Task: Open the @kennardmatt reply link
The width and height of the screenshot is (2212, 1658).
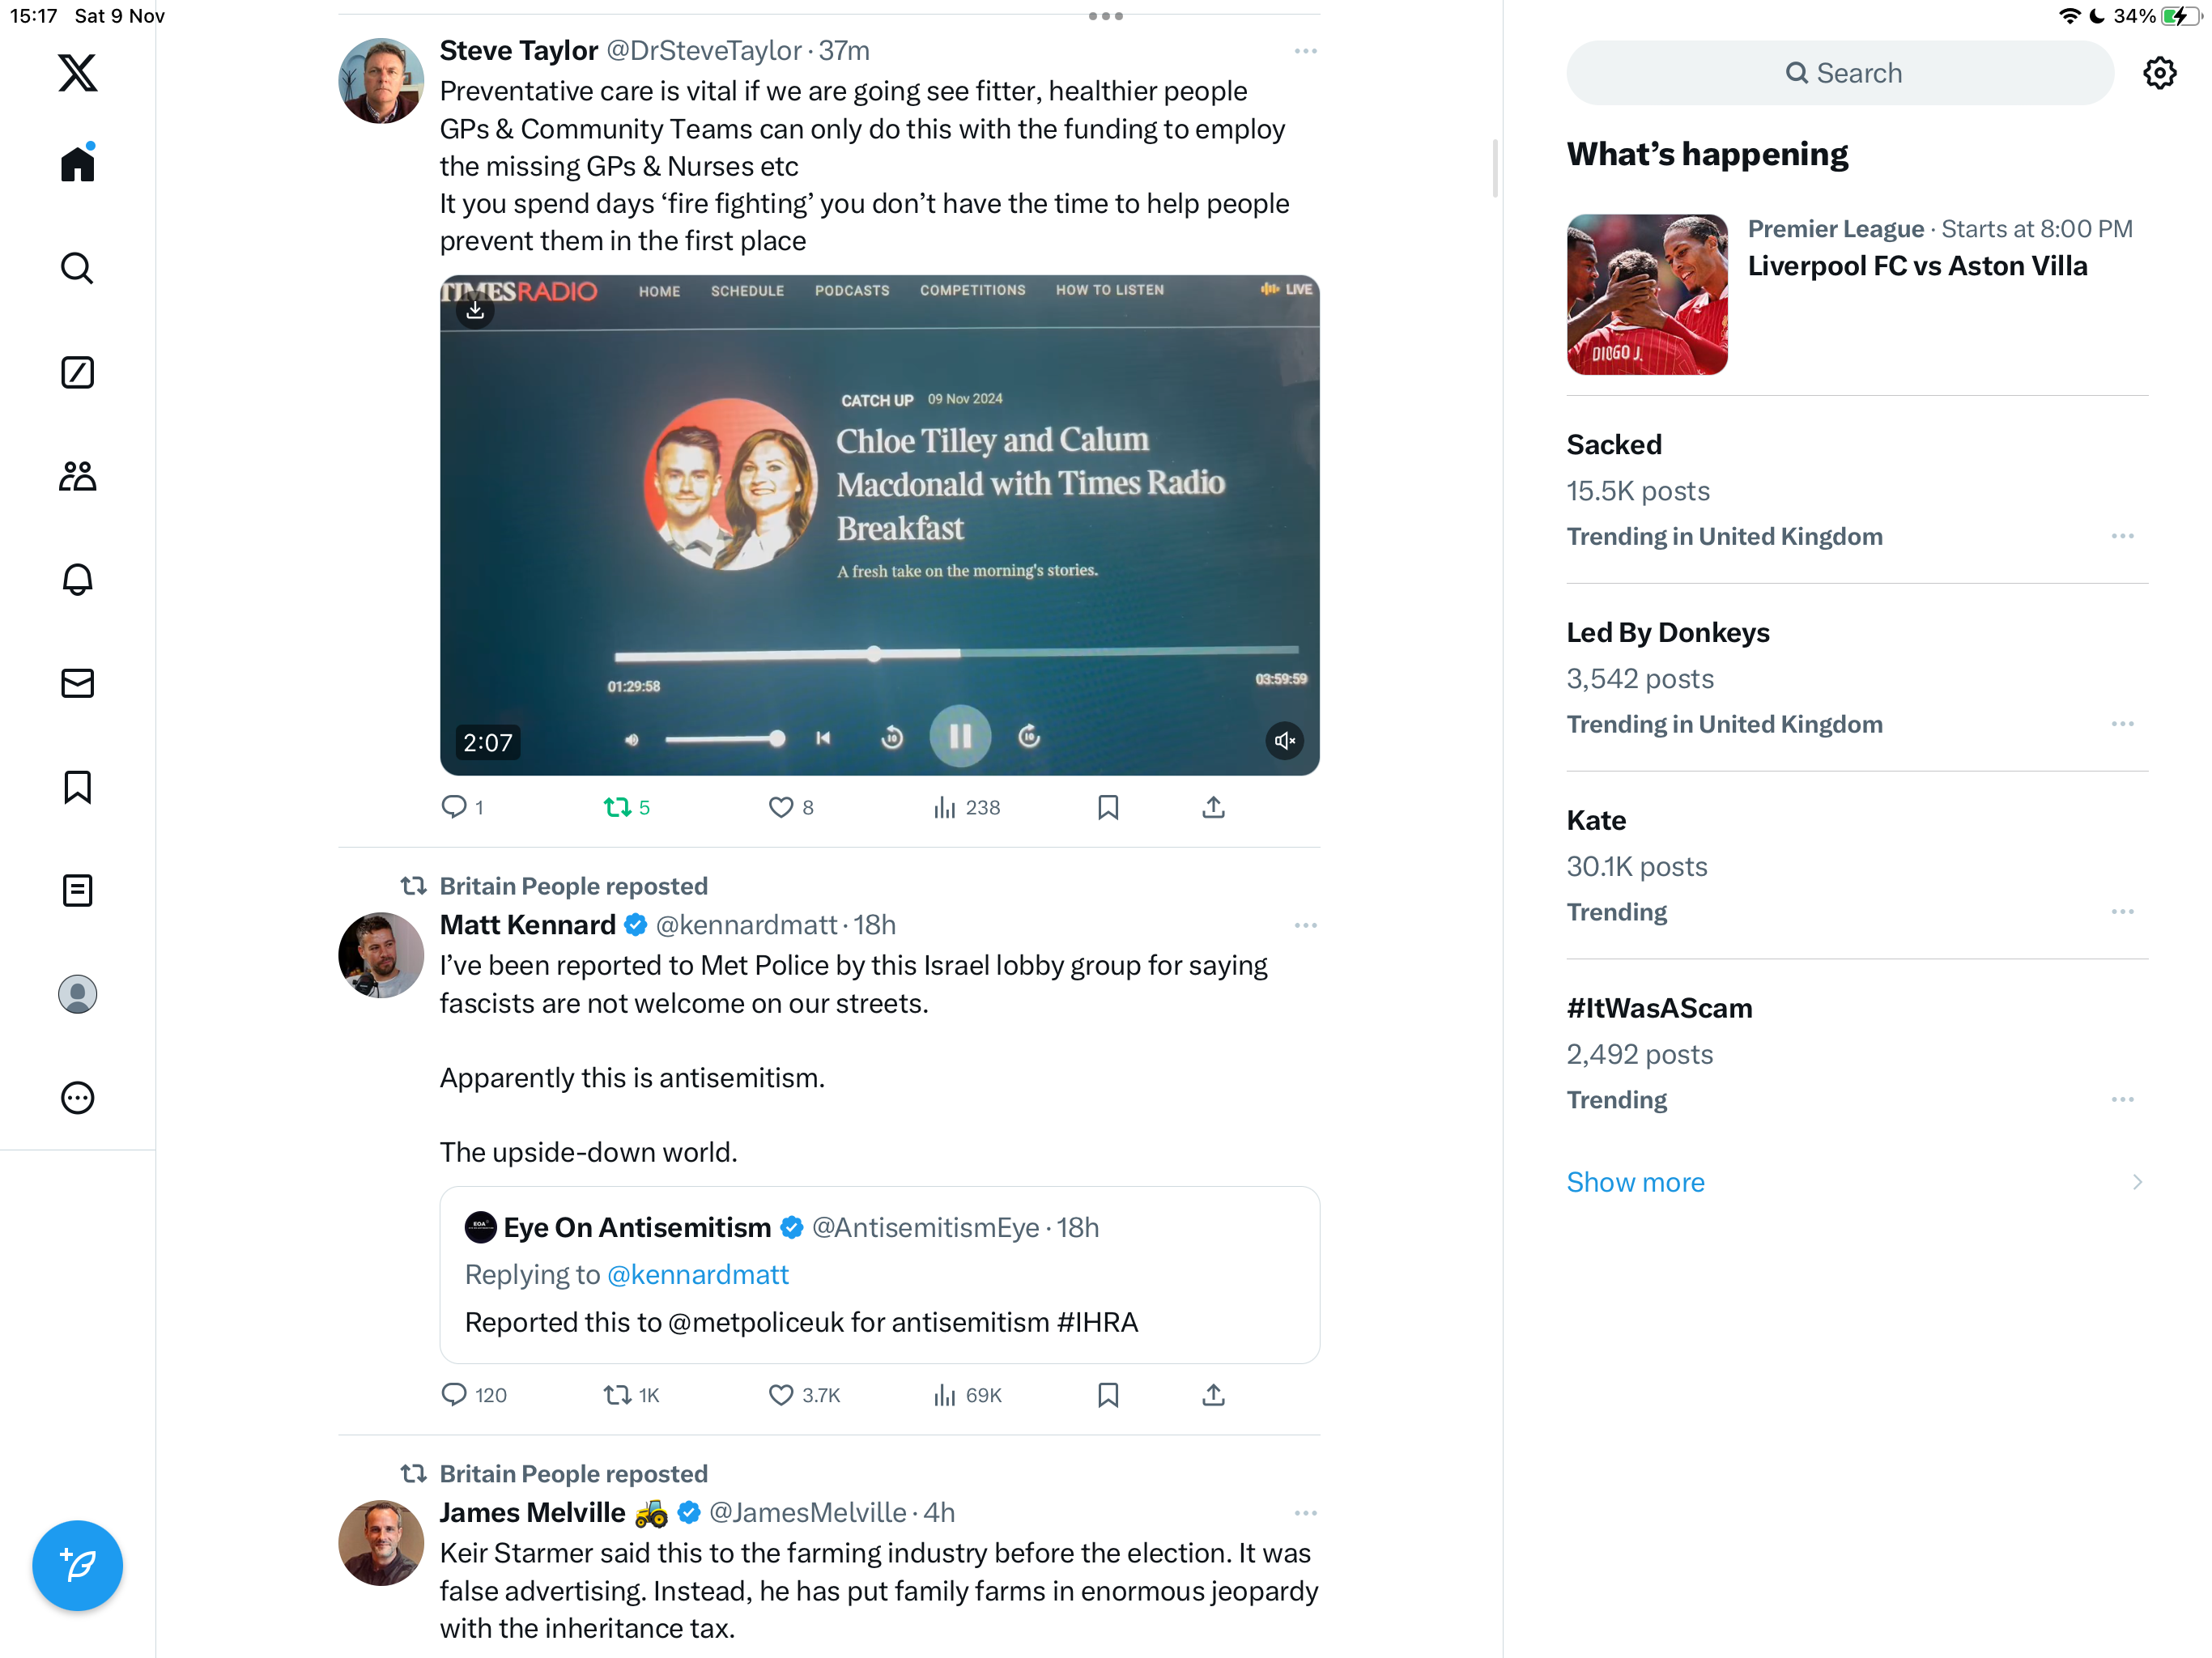Action: (x=698, y=1275)
